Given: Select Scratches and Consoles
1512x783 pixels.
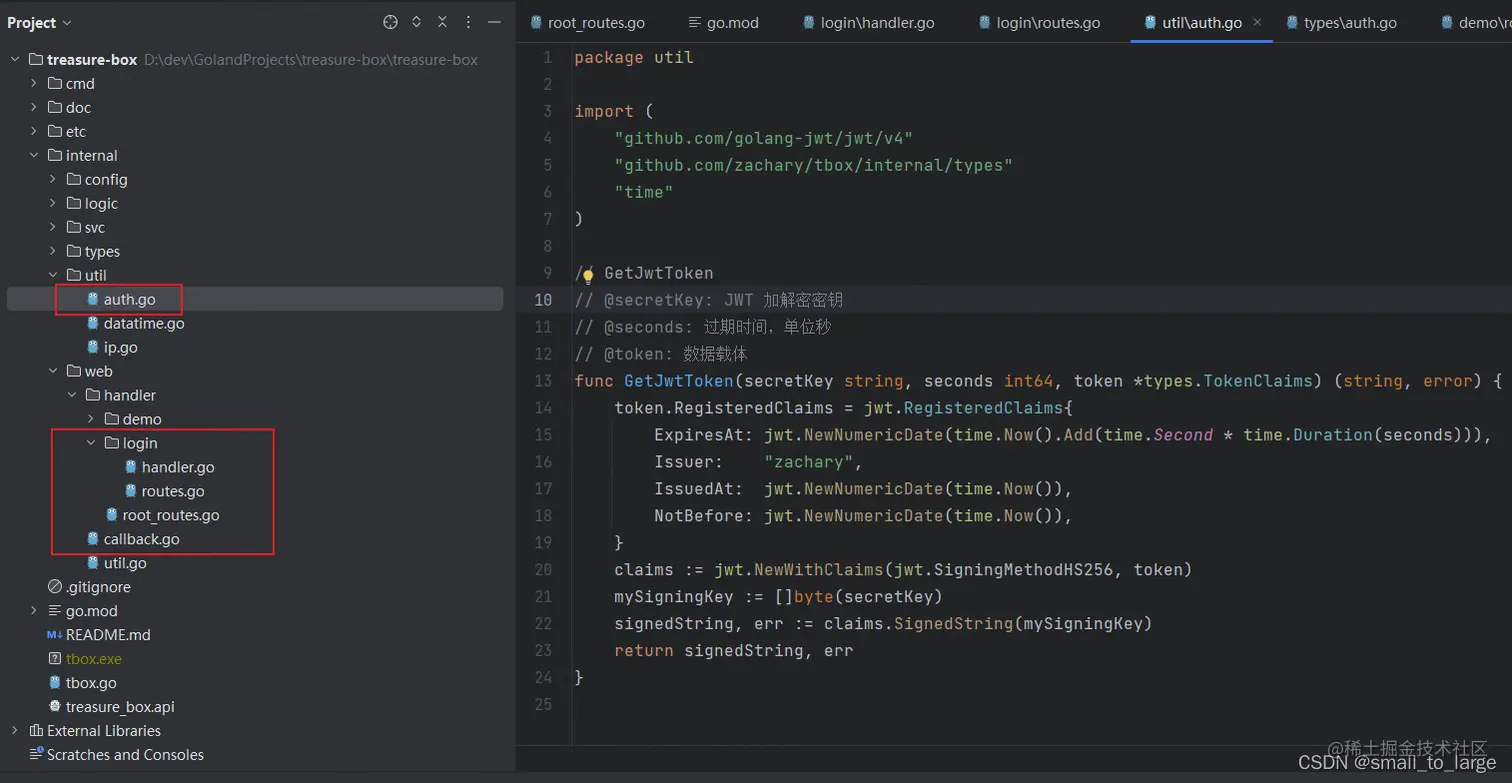Looking at the screenshot, I should pyautogui.click(x=125, y=755).
